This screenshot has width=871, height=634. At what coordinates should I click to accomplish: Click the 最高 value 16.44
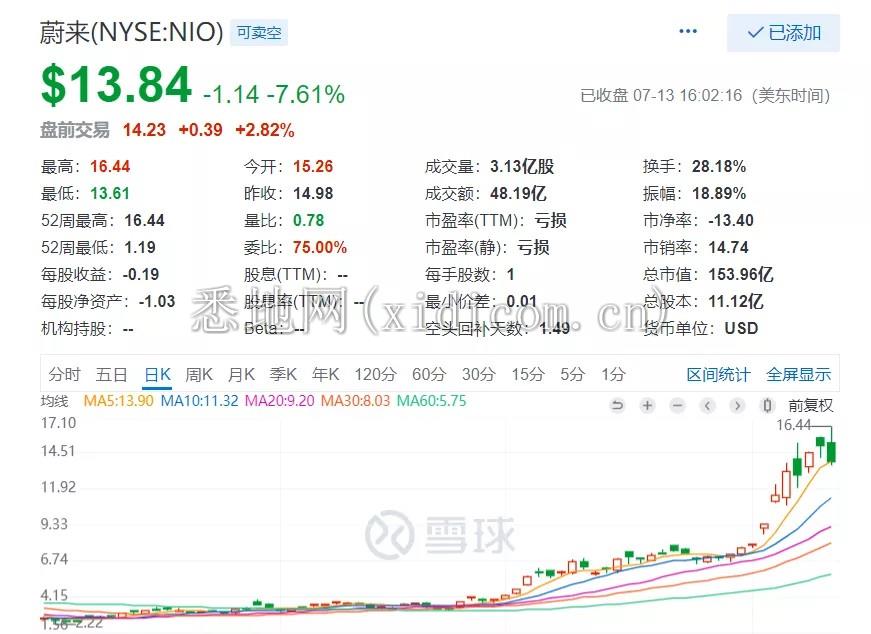point(110,166)
